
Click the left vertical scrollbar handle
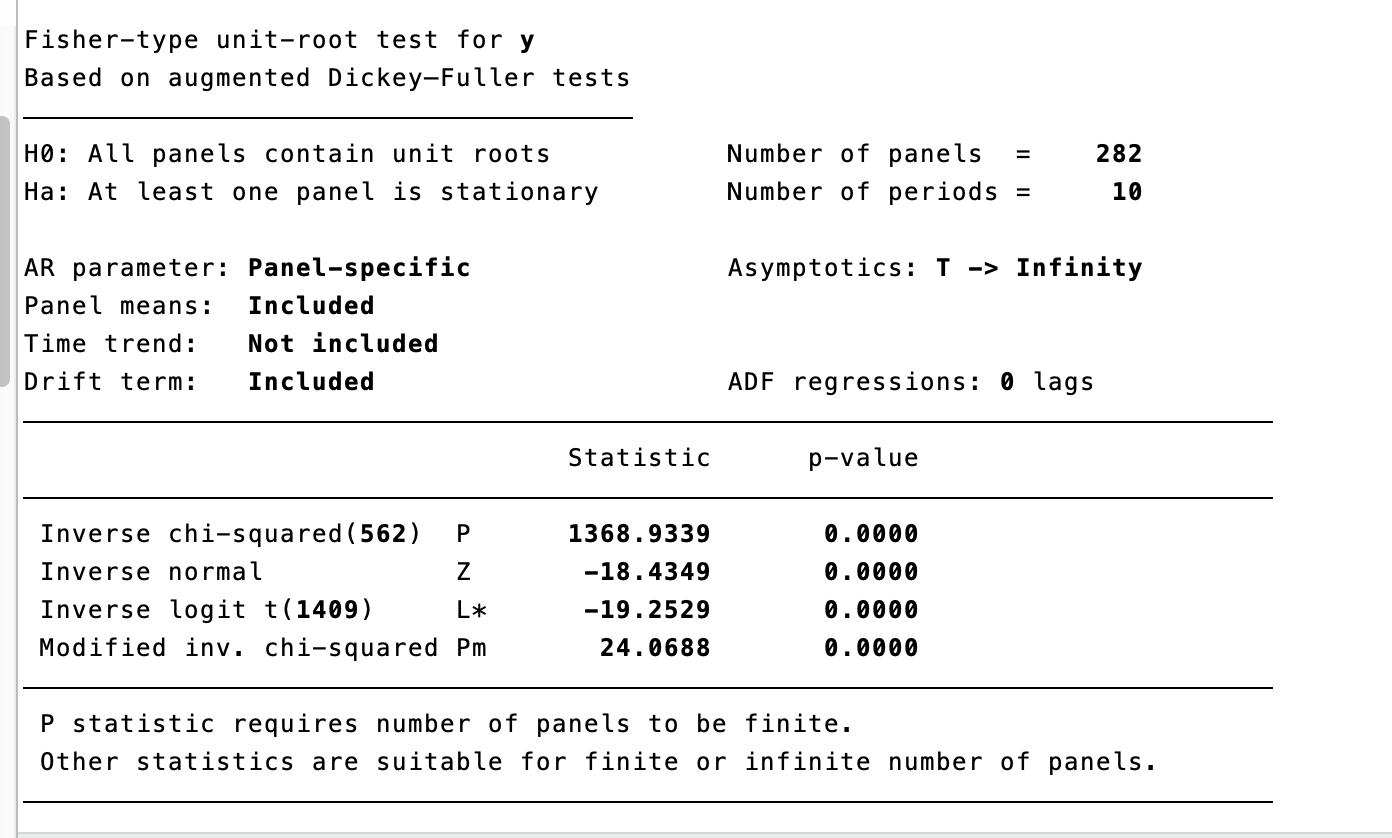point(4,254)
